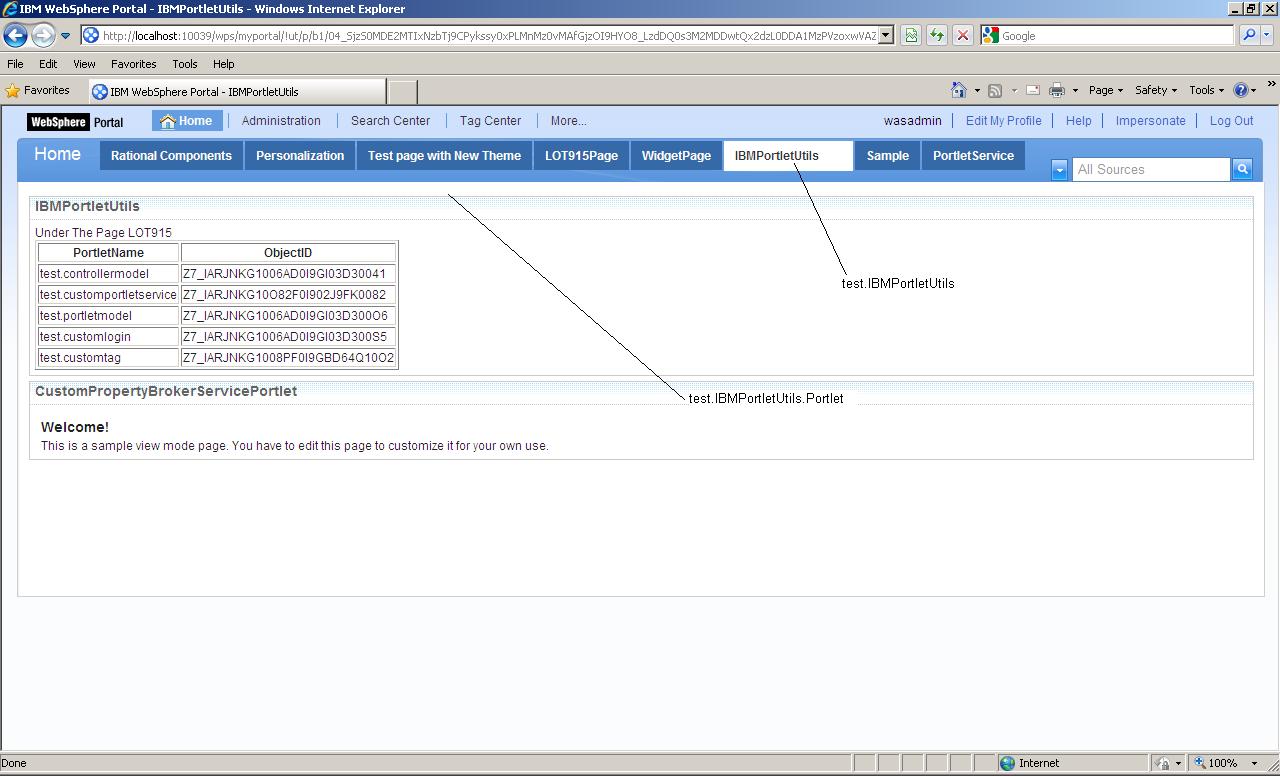
Task: Open the command bar Tools dropdown
Action: (1206, 90)
